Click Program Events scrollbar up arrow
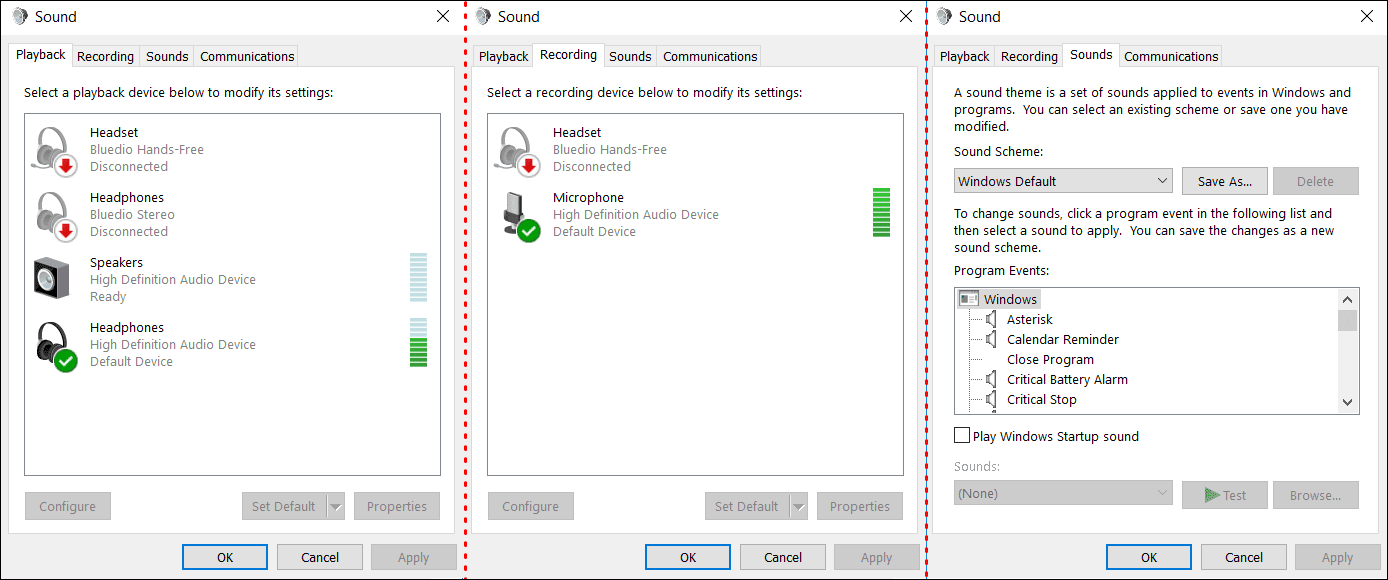 point(1348,299)
